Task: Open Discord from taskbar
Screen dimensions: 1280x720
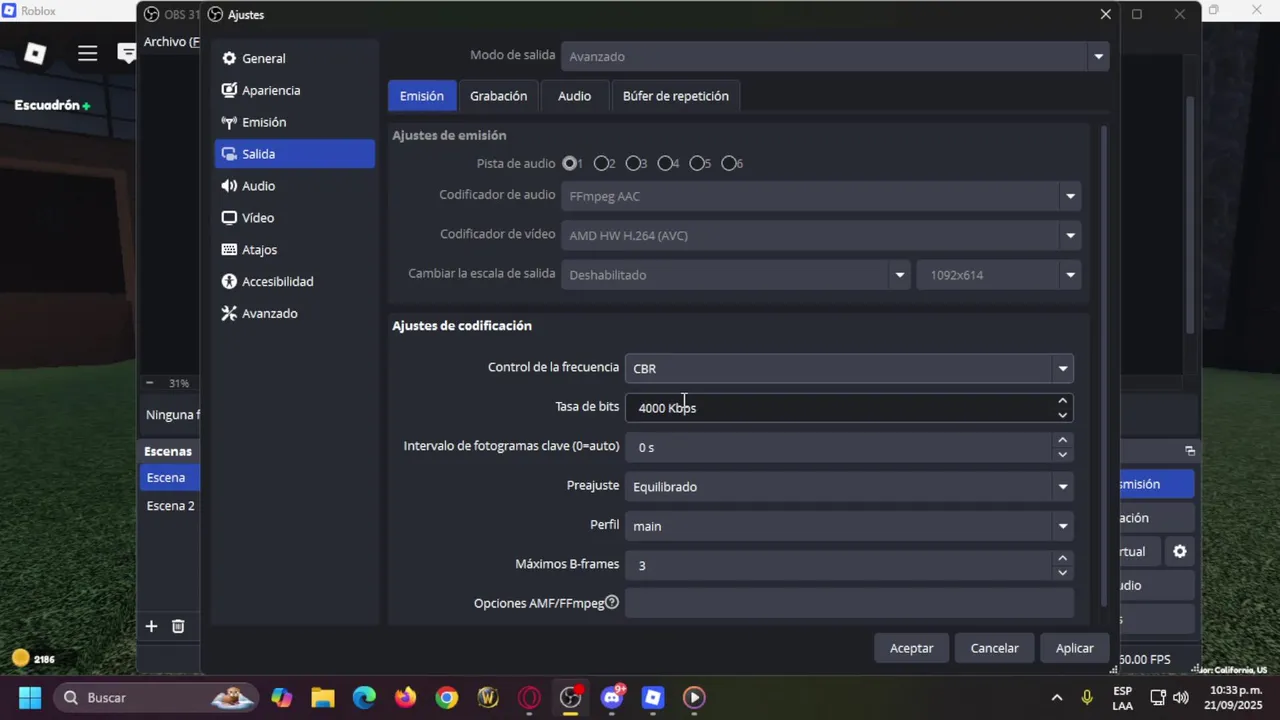Action: (x=612, y=697)
